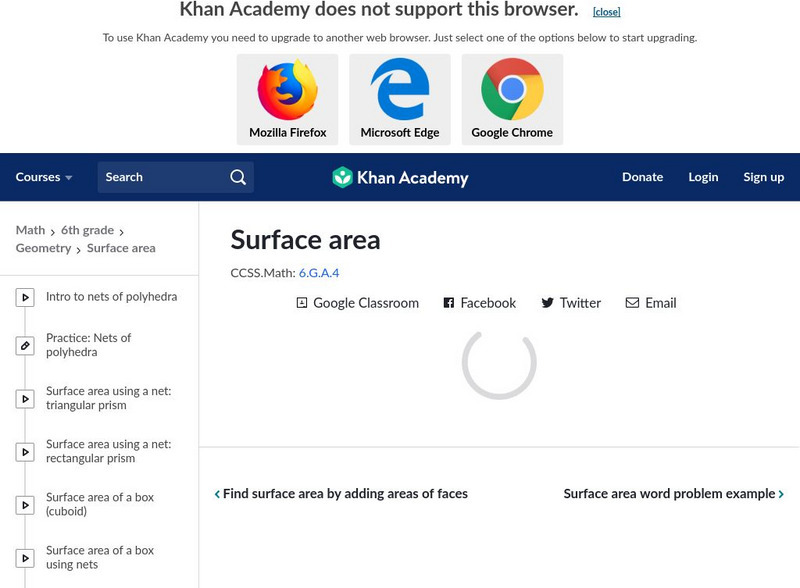
Task: Click inside the Search field
Action: point(160,176)
